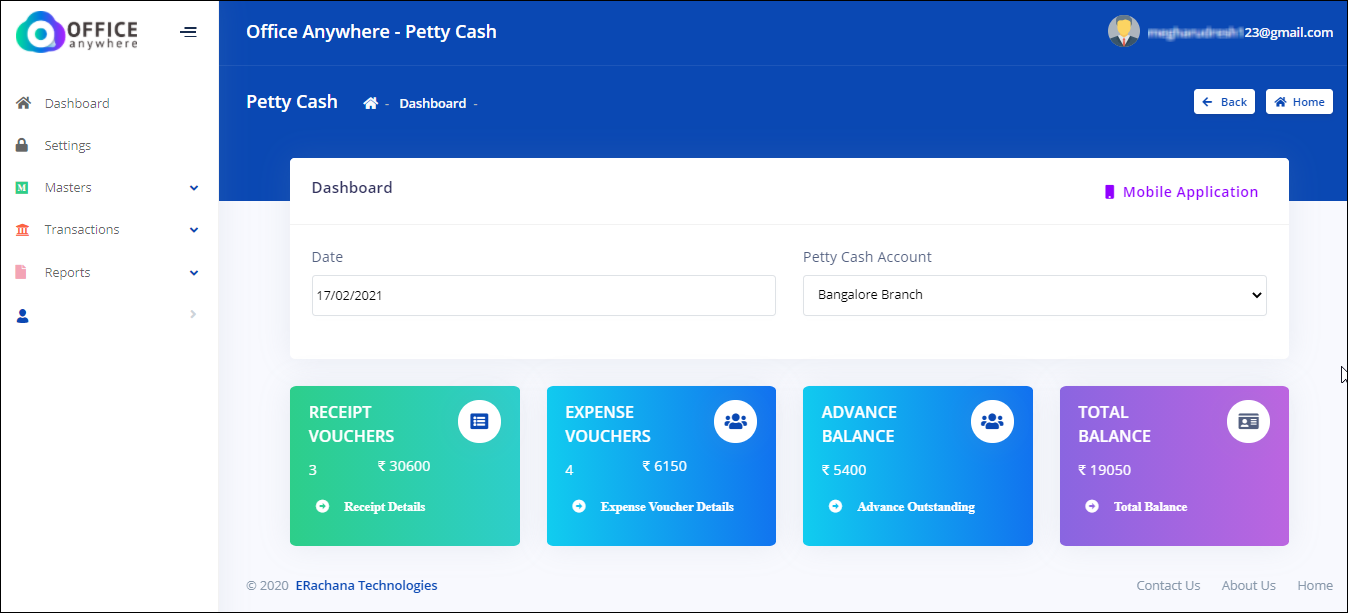Click the Advance Balance people icon
1348x613 pixels.
pyautogui.click(x=992, y=422)
